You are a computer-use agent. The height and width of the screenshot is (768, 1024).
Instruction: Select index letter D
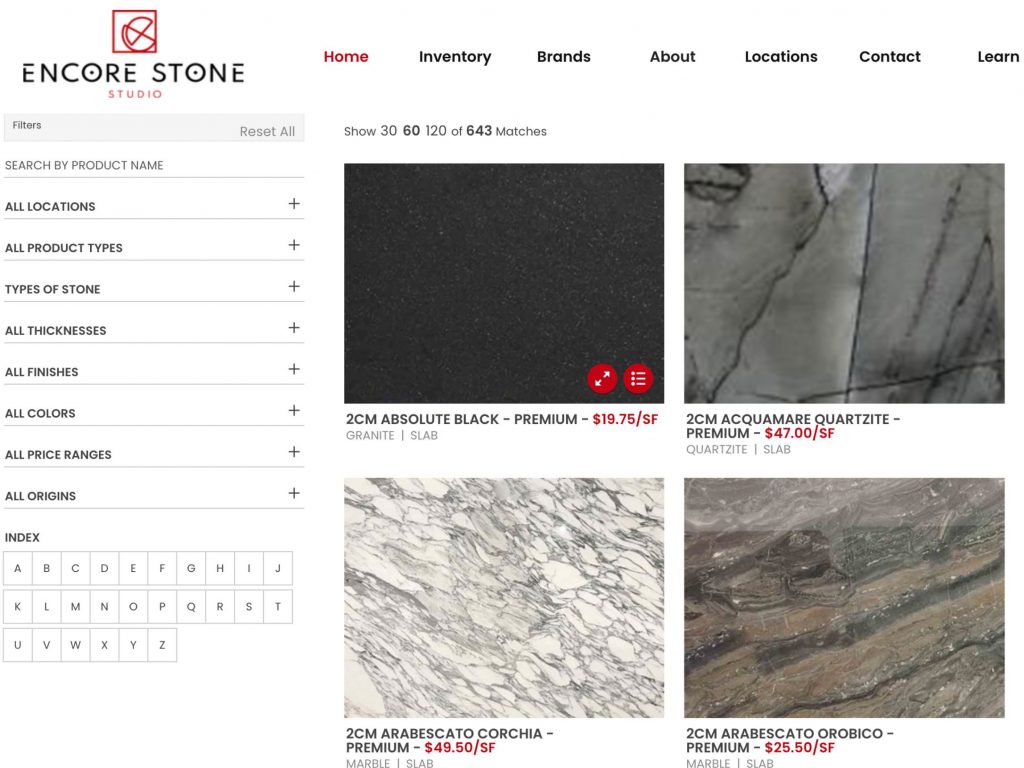coord(104,568)
